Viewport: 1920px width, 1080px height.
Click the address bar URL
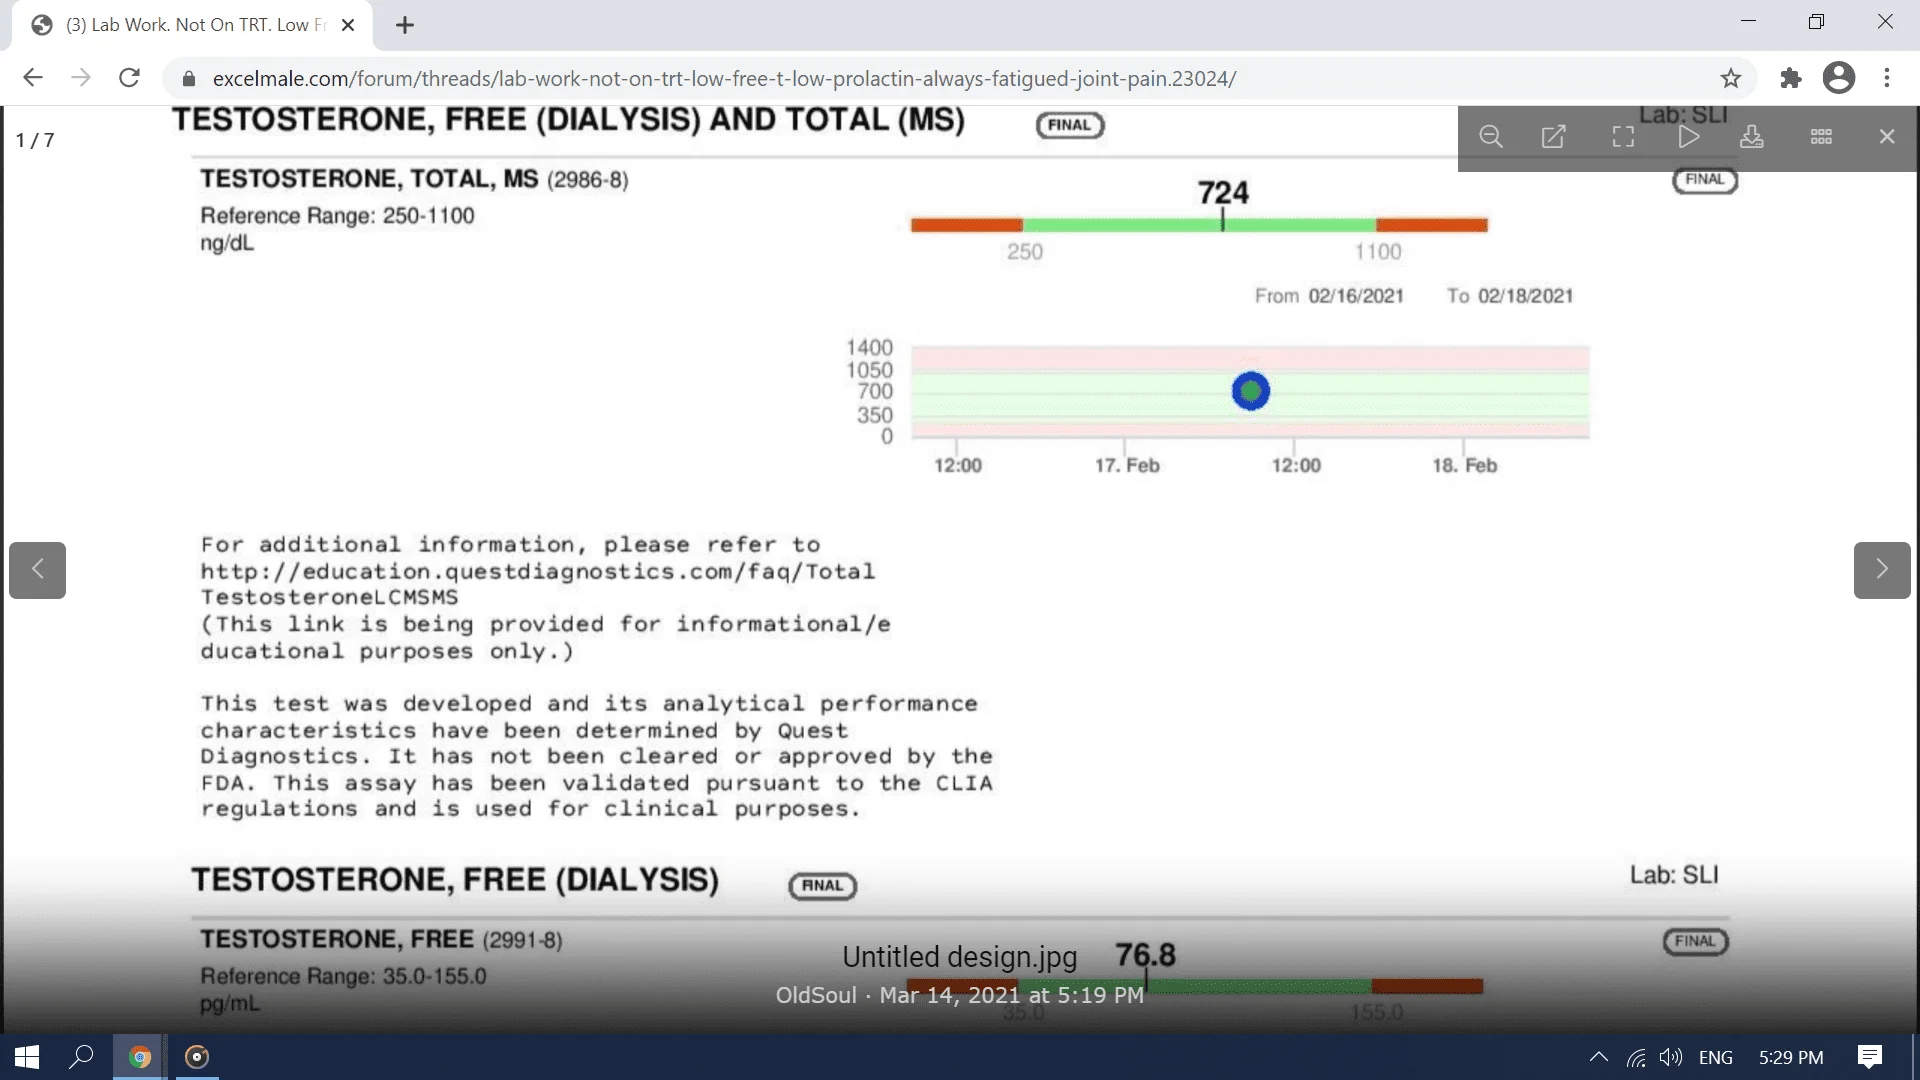pos(724,78)
